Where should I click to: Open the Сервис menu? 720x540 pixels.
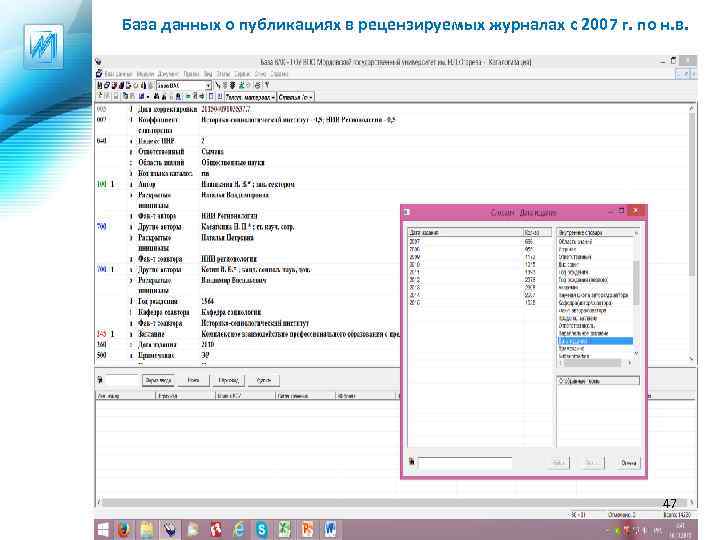(242, 74)
